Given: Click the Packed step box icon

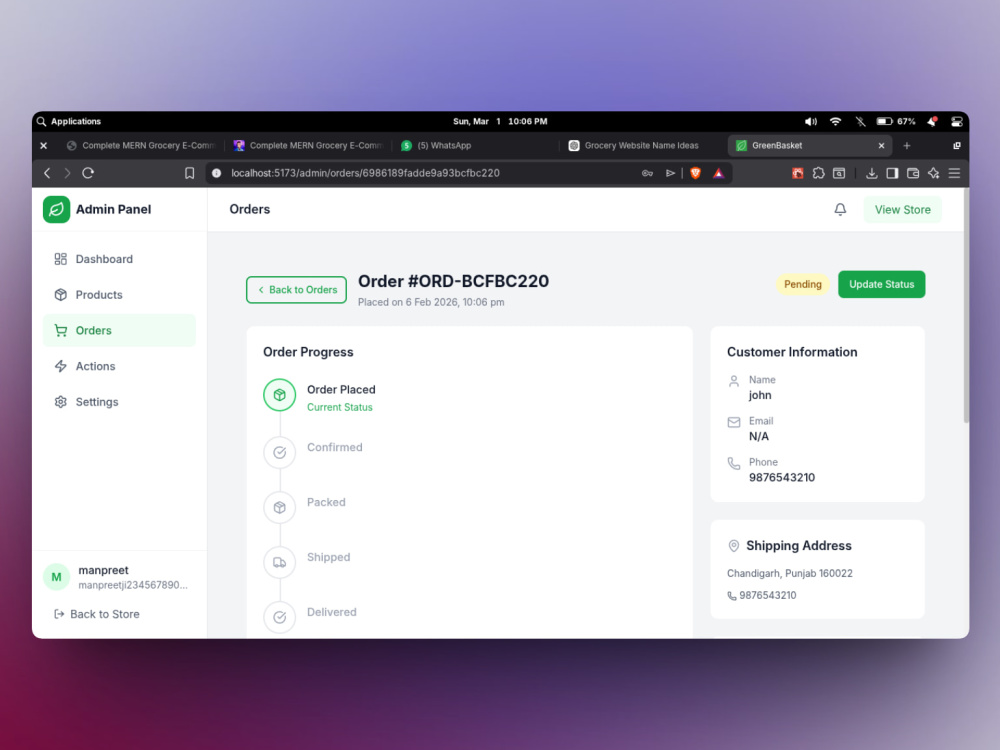Looking at the screenshot, I should pos(279,508).
